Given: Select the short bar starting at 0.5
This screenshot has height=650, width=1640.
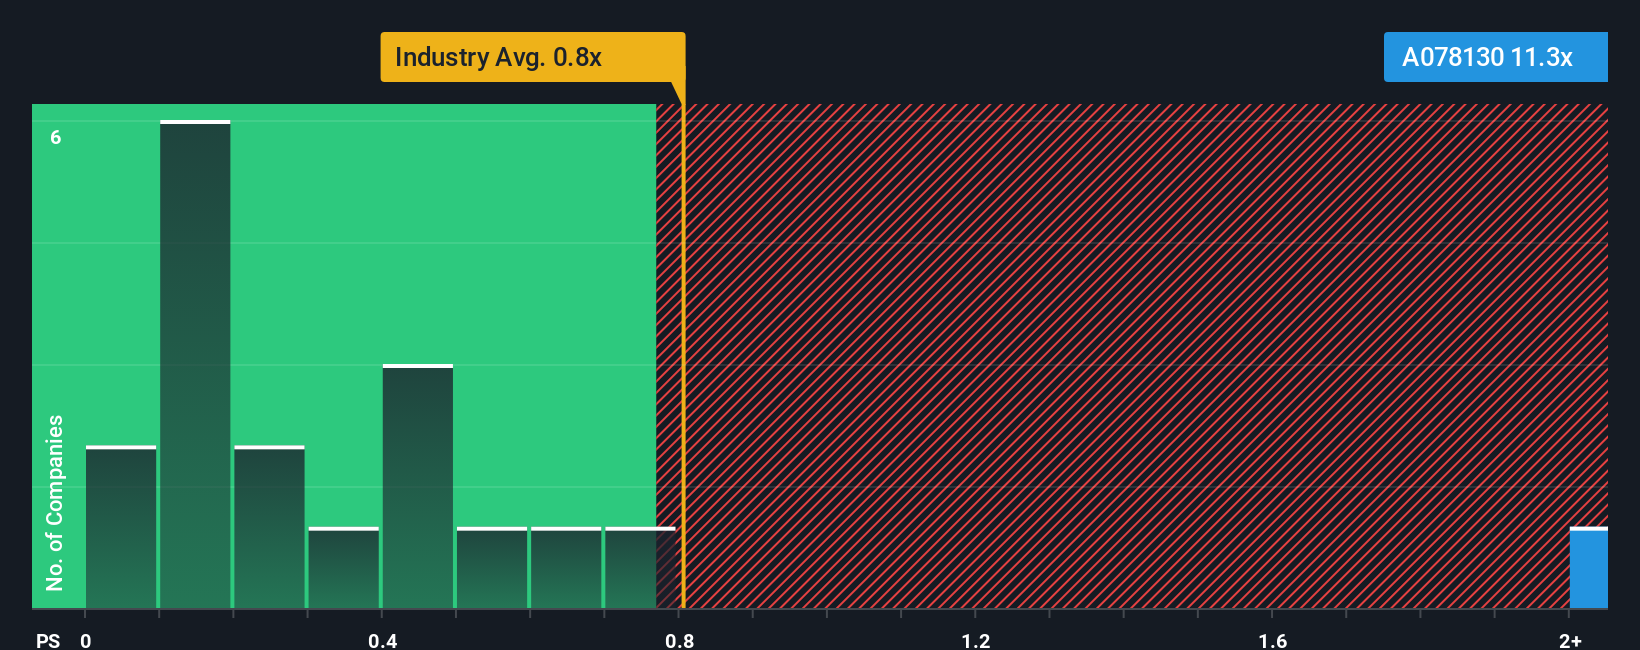Looking at the screenshot, I should click(x=492, y=567).
